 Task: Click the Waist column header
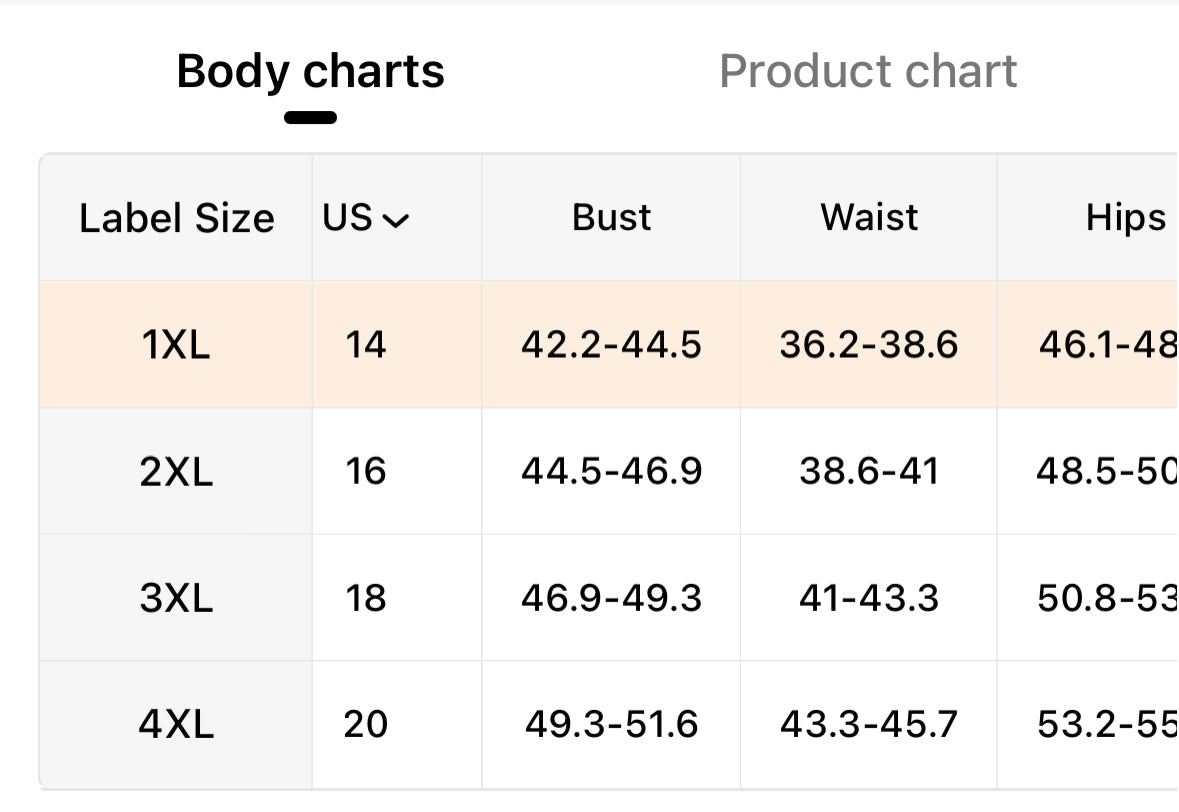point(868,217)
